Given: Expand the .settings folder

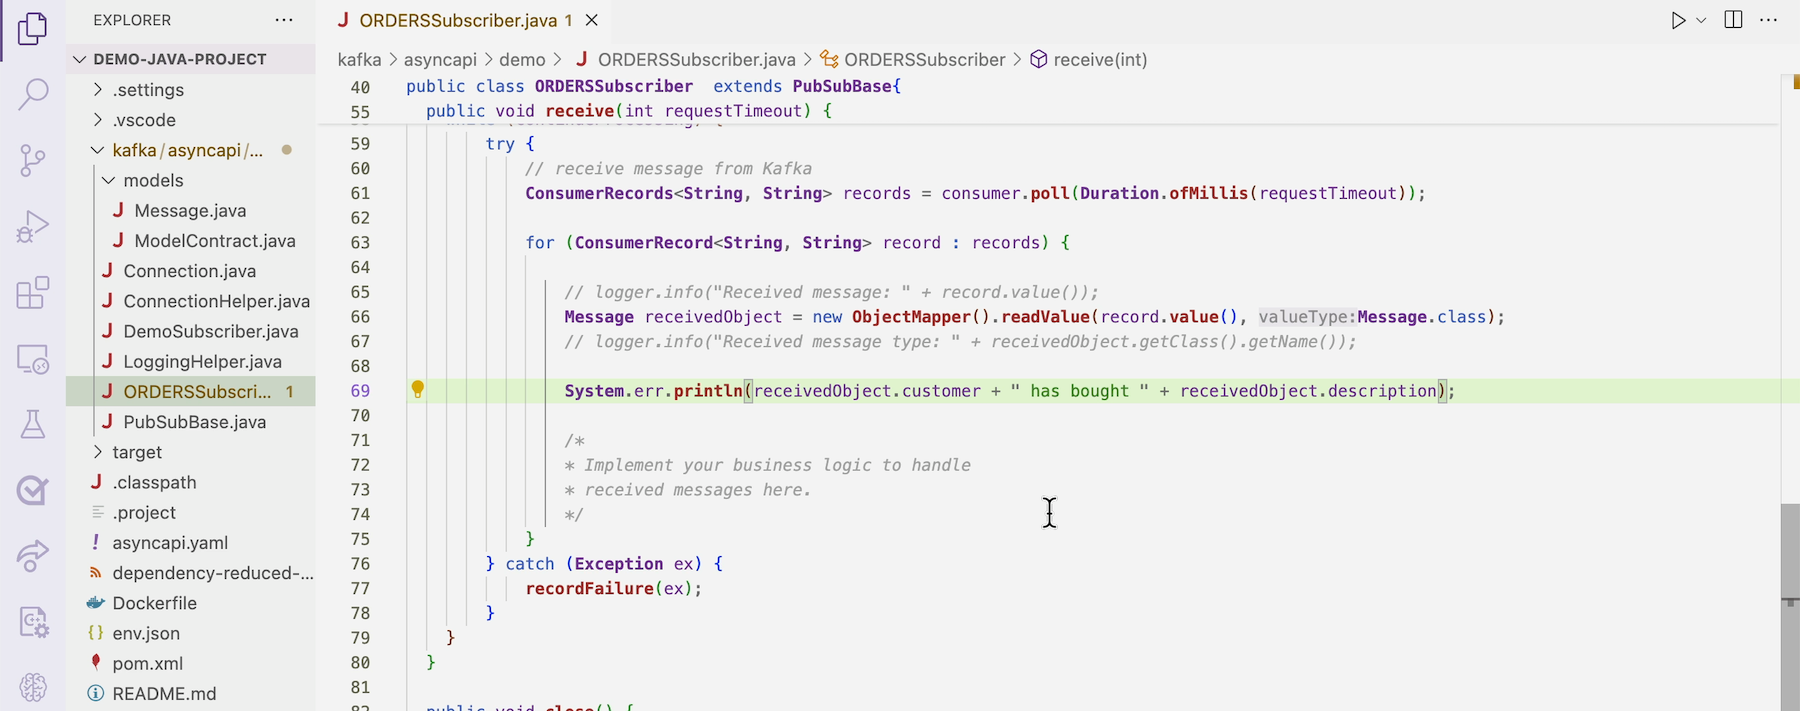Looking at the screenshot, I should (97, 90).
